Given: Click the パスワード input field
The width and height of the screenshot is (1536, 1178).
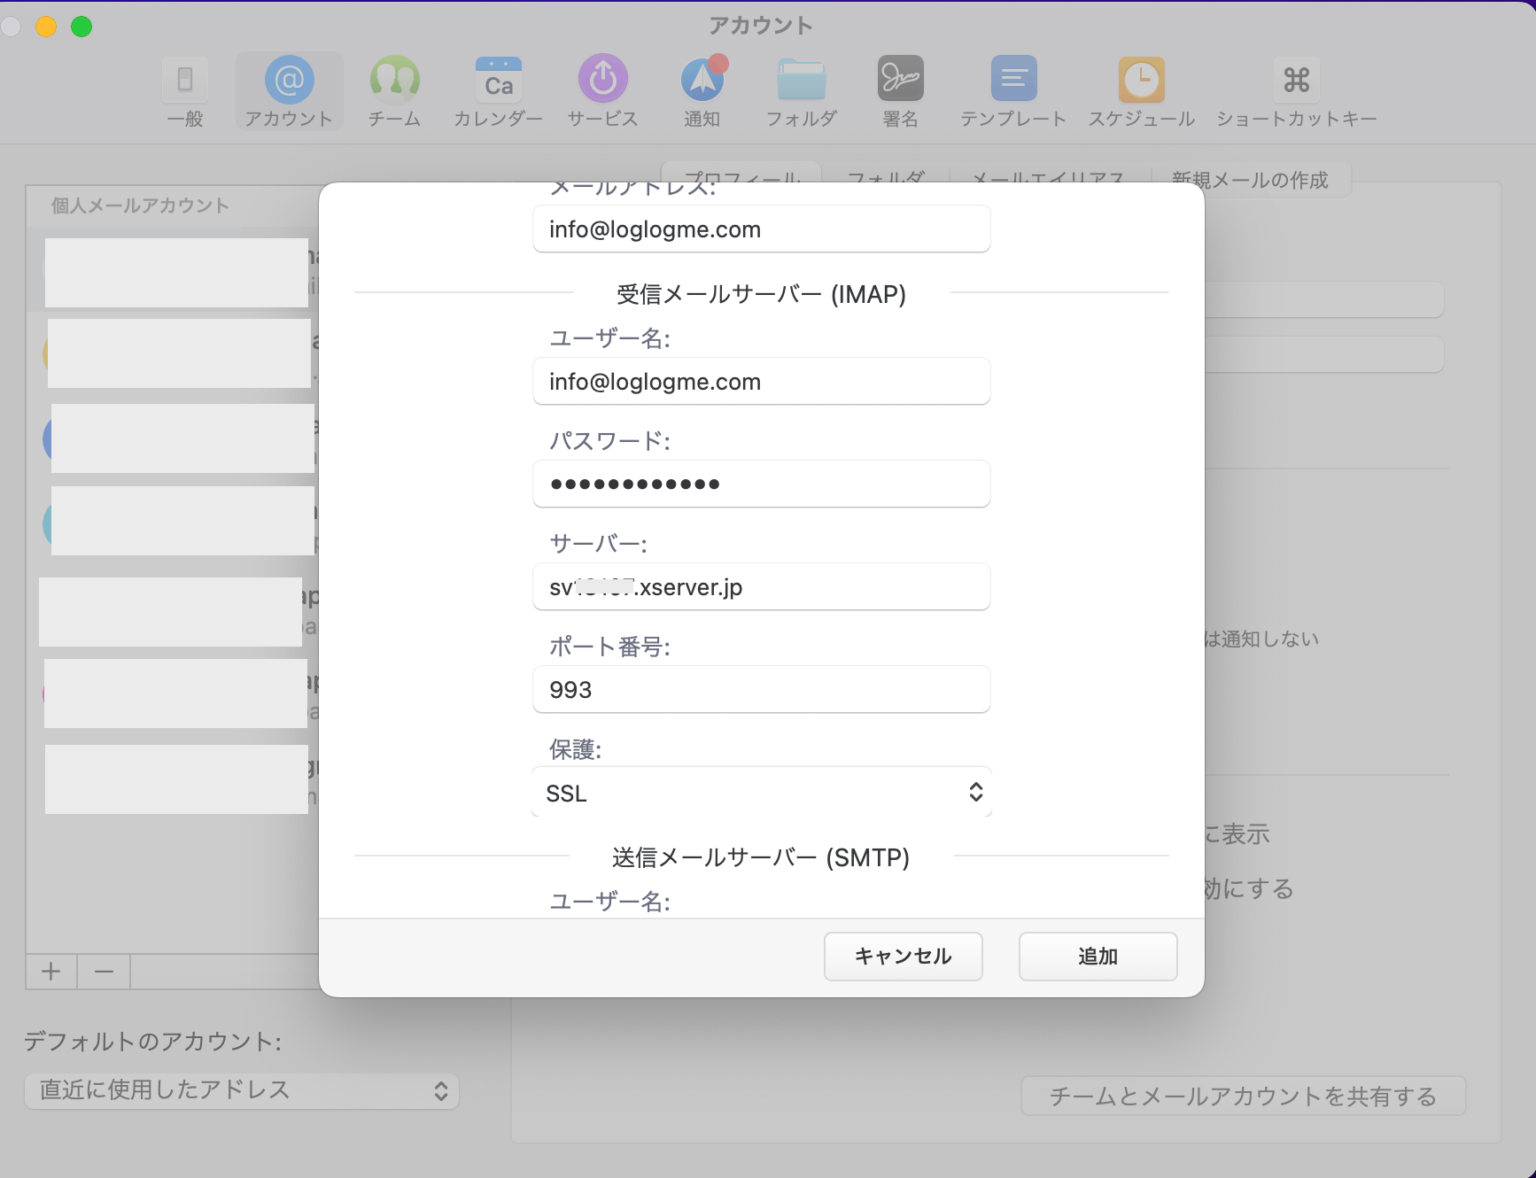Looking at the screenshot, I should pyautogui.click(x=760, y=484).
